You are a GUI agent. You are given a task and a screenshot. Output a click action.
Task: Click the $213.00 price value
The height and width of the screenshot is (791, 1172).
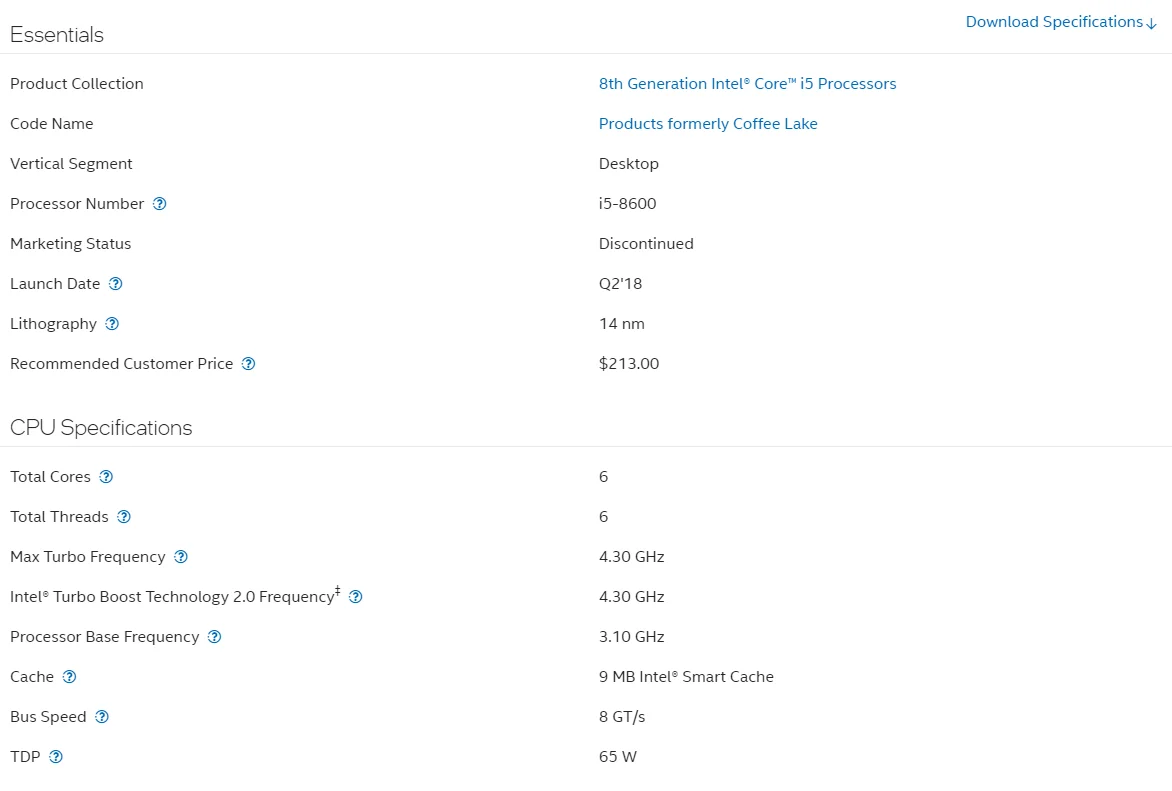(629, 364)
